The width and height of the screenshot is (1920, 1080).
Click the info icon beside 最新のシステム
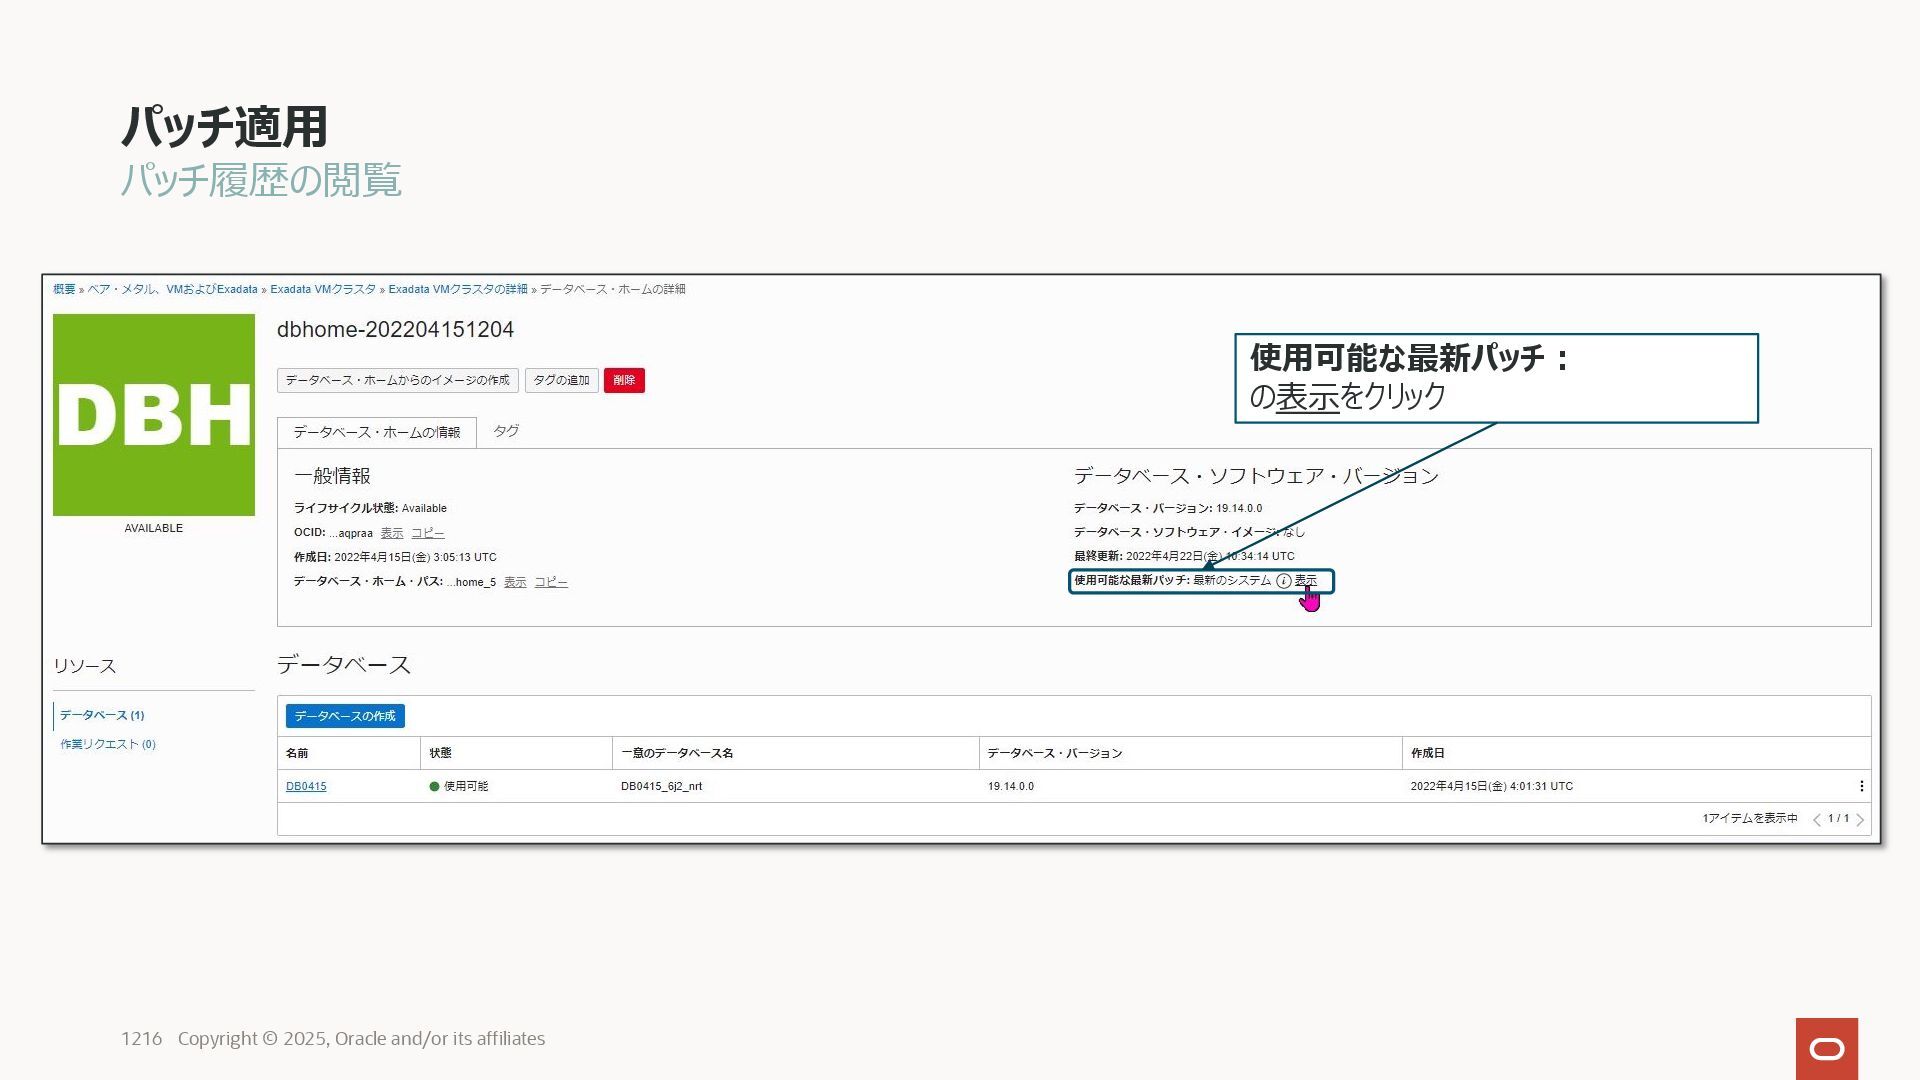coord(1284,581)
